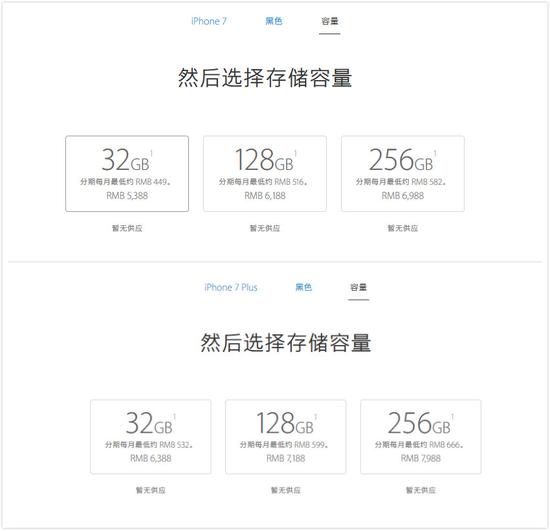Click 暂无供应 under iPhone 7 Plus 256GB
The image size is (550, 531).
tap(421, 490)
